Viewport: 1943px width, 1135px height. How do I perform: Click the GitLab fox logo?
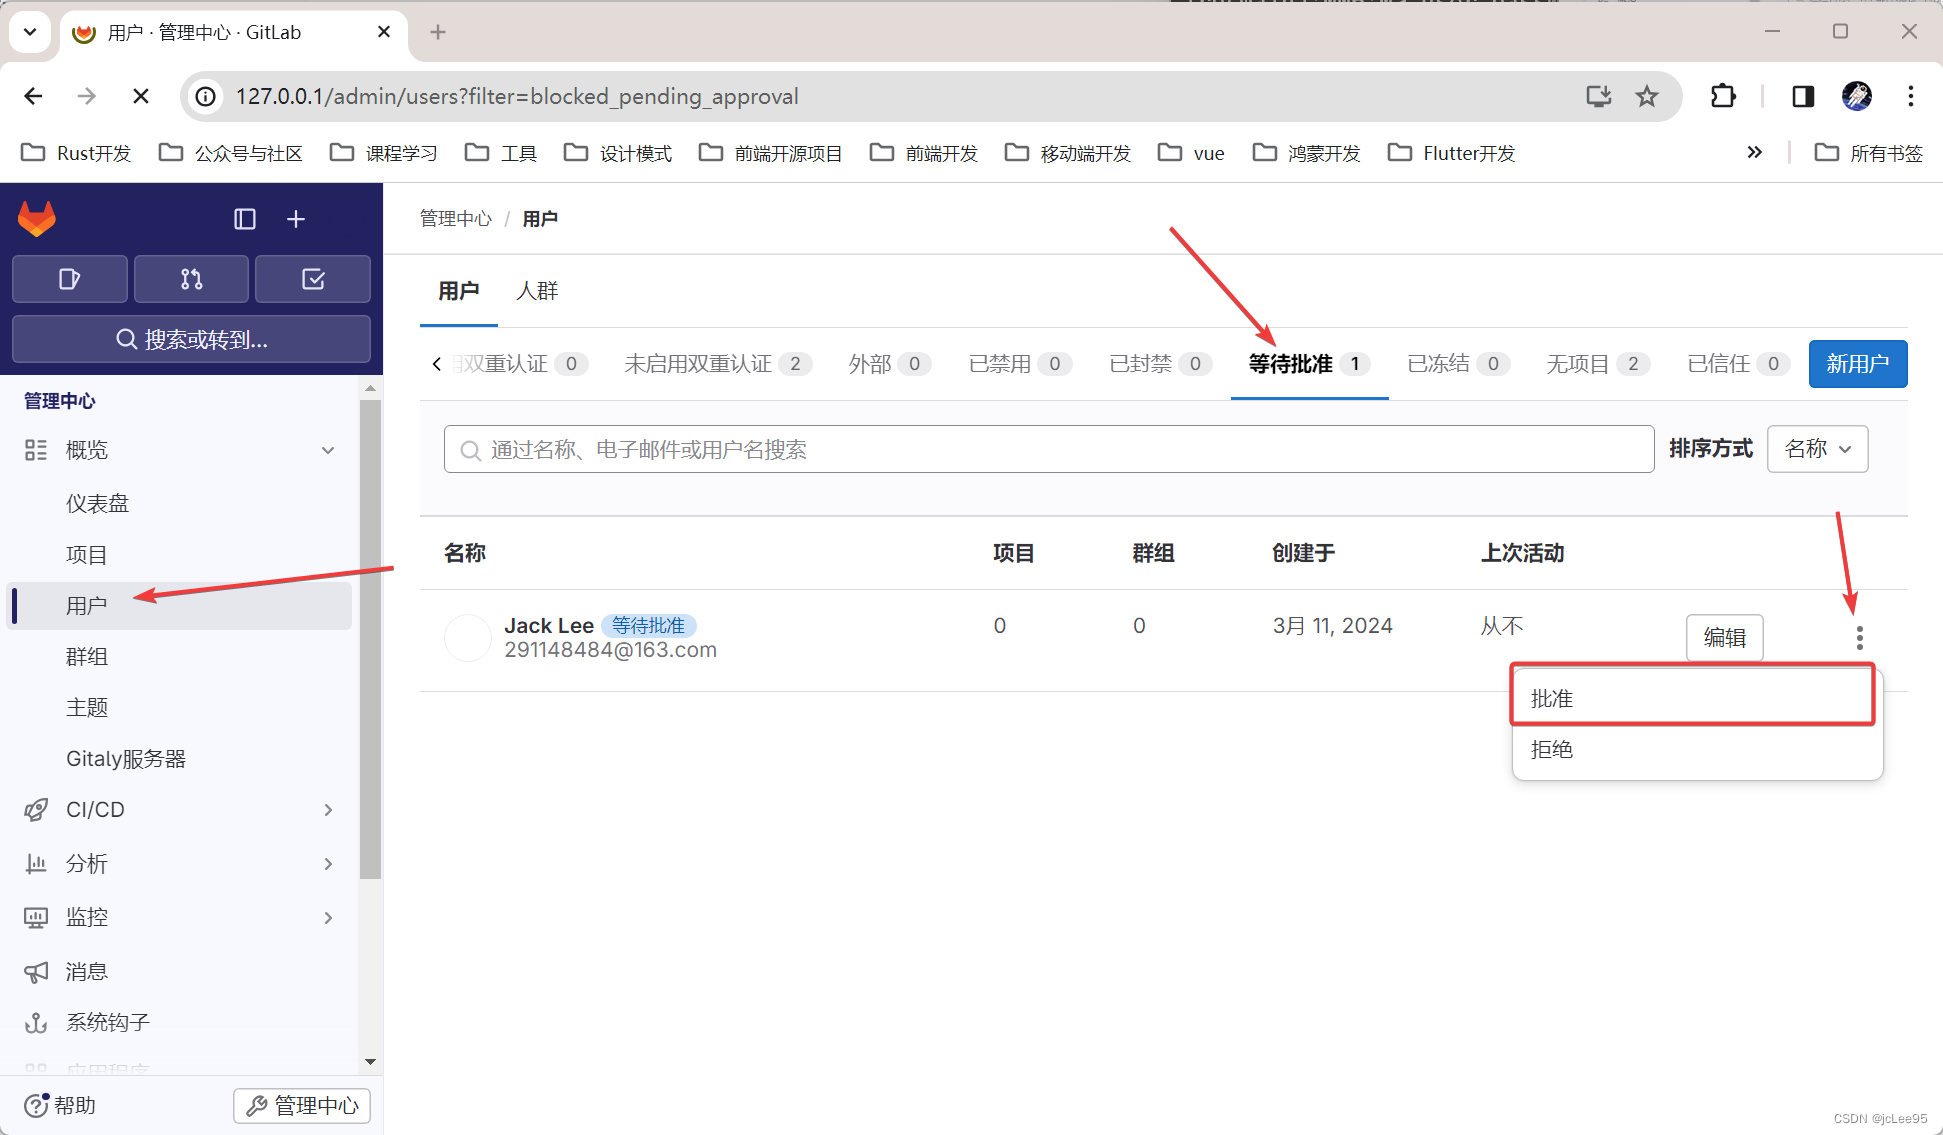[37, 219]
